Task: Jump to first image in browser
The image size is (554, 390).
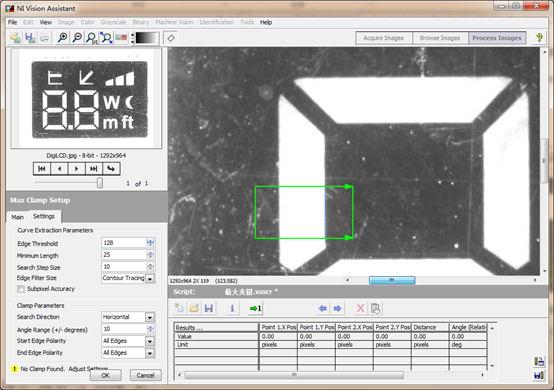Action: coord(42,169)
